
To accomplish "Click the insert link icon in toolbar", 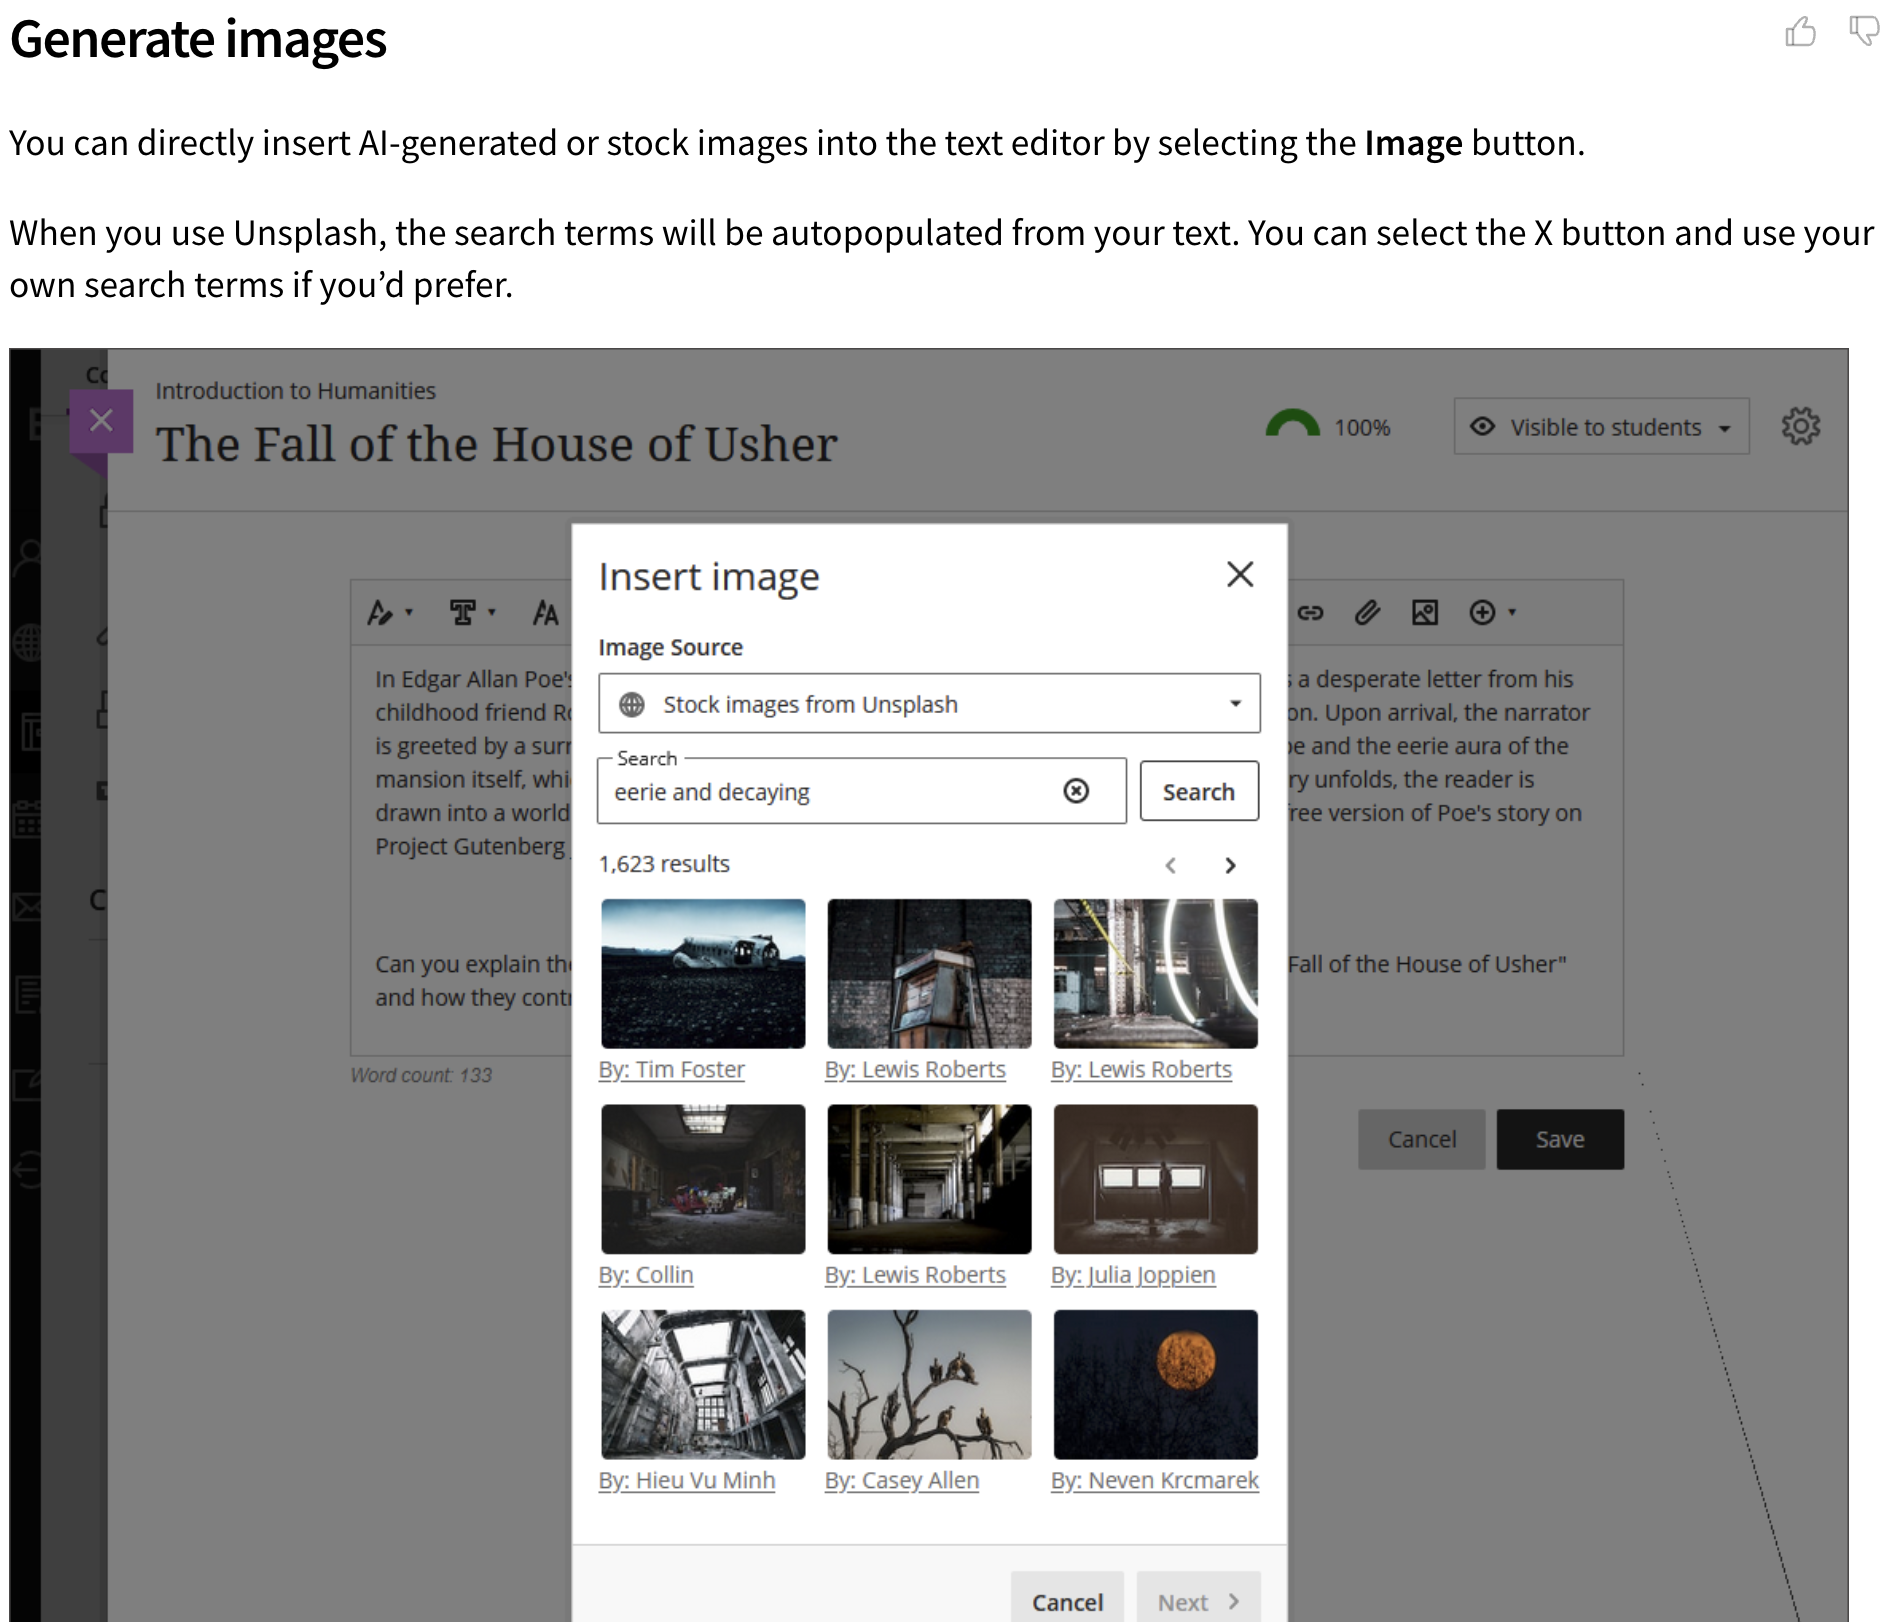I will point(1310,613).
